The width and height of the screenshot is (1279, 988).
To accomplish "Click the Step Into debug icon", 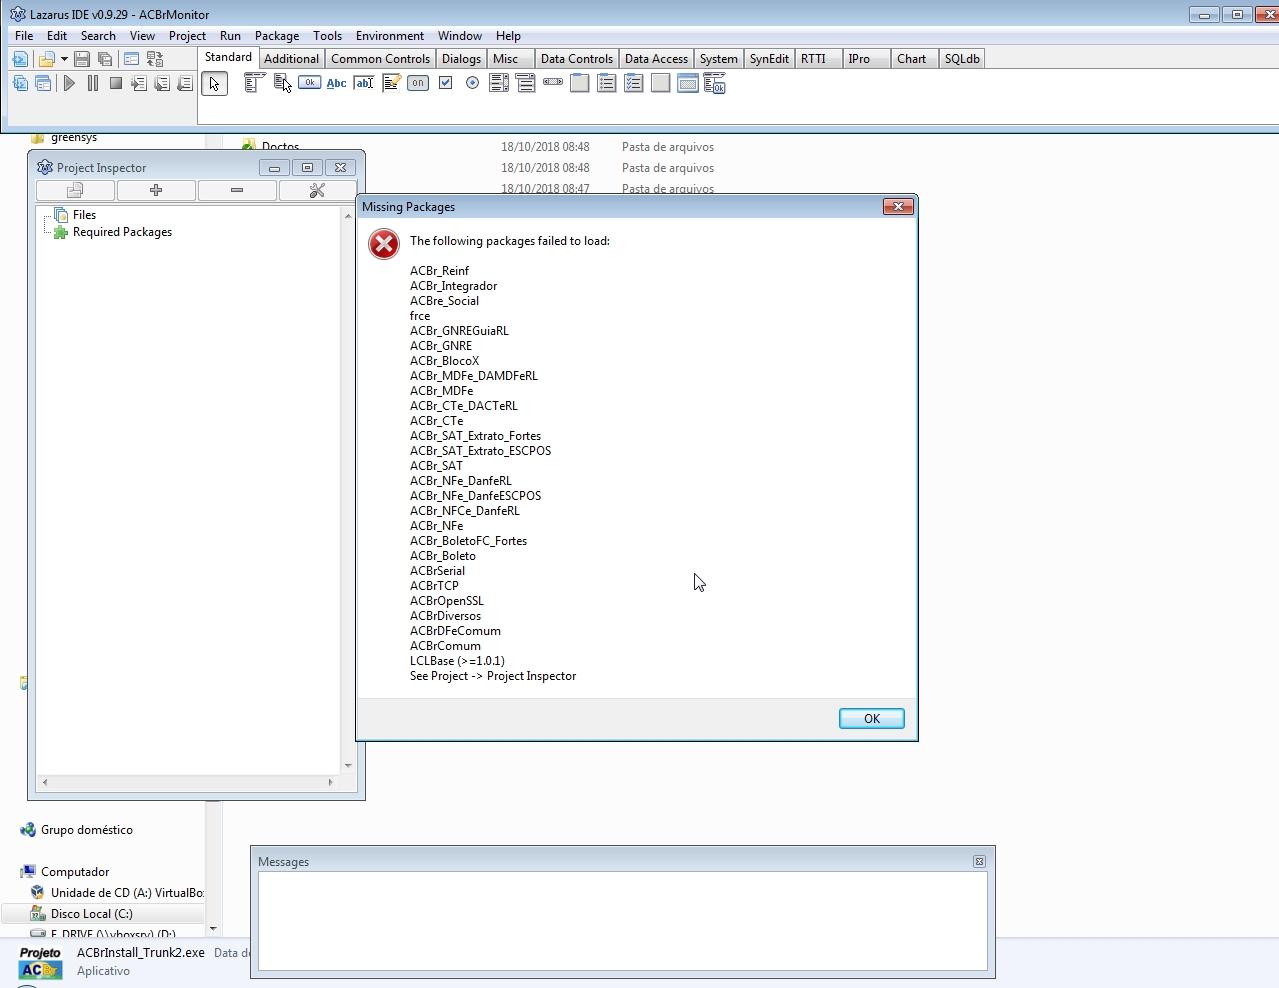I will pyautogui.click(x=139, y=84).
